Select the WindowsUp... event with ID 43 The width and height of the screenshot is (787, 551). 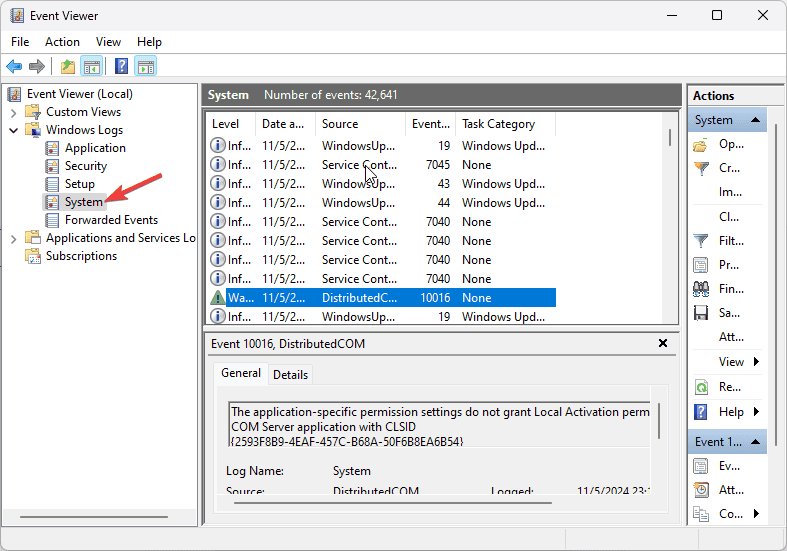point(382,184)
